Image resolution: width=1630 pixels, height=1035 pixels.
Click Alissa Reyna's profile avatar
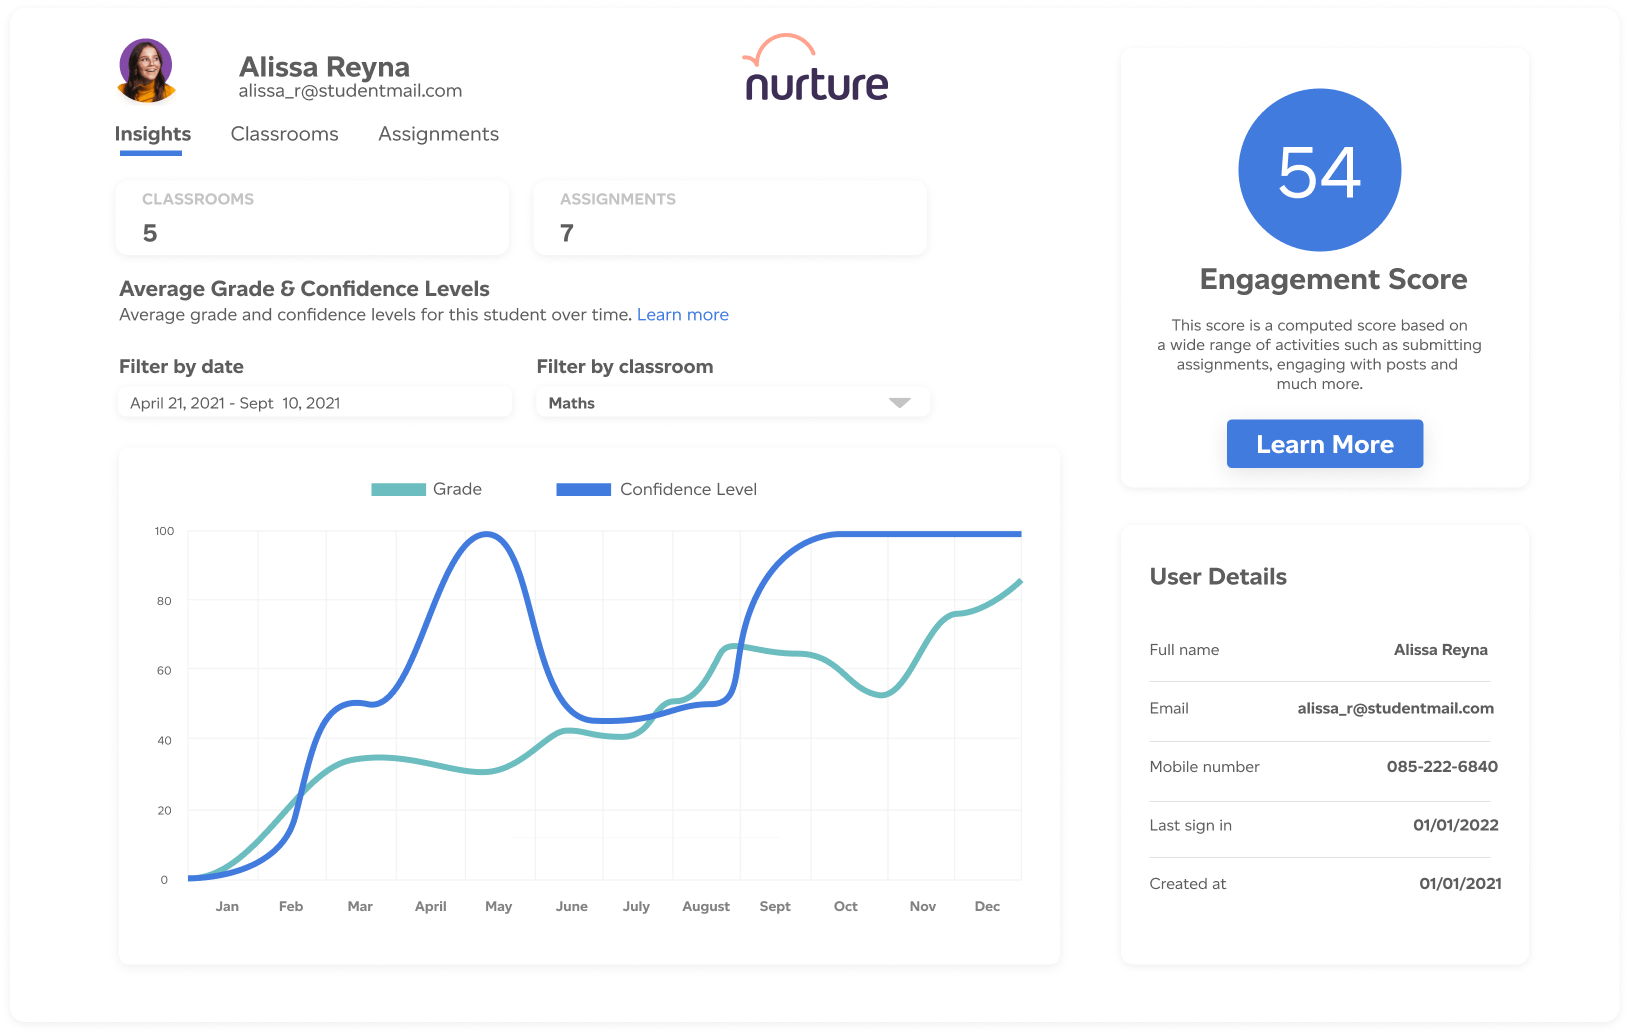tap(146, 70)
